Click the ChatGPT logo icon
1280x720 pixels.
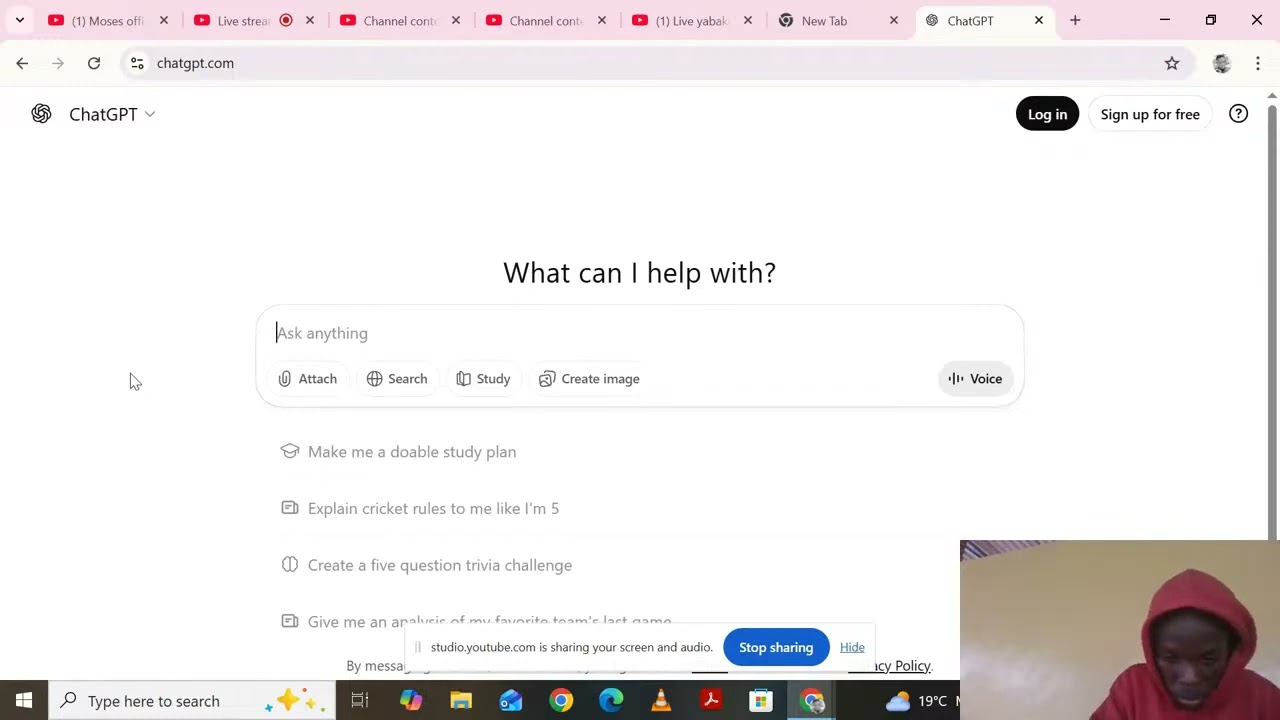(41, 114)
